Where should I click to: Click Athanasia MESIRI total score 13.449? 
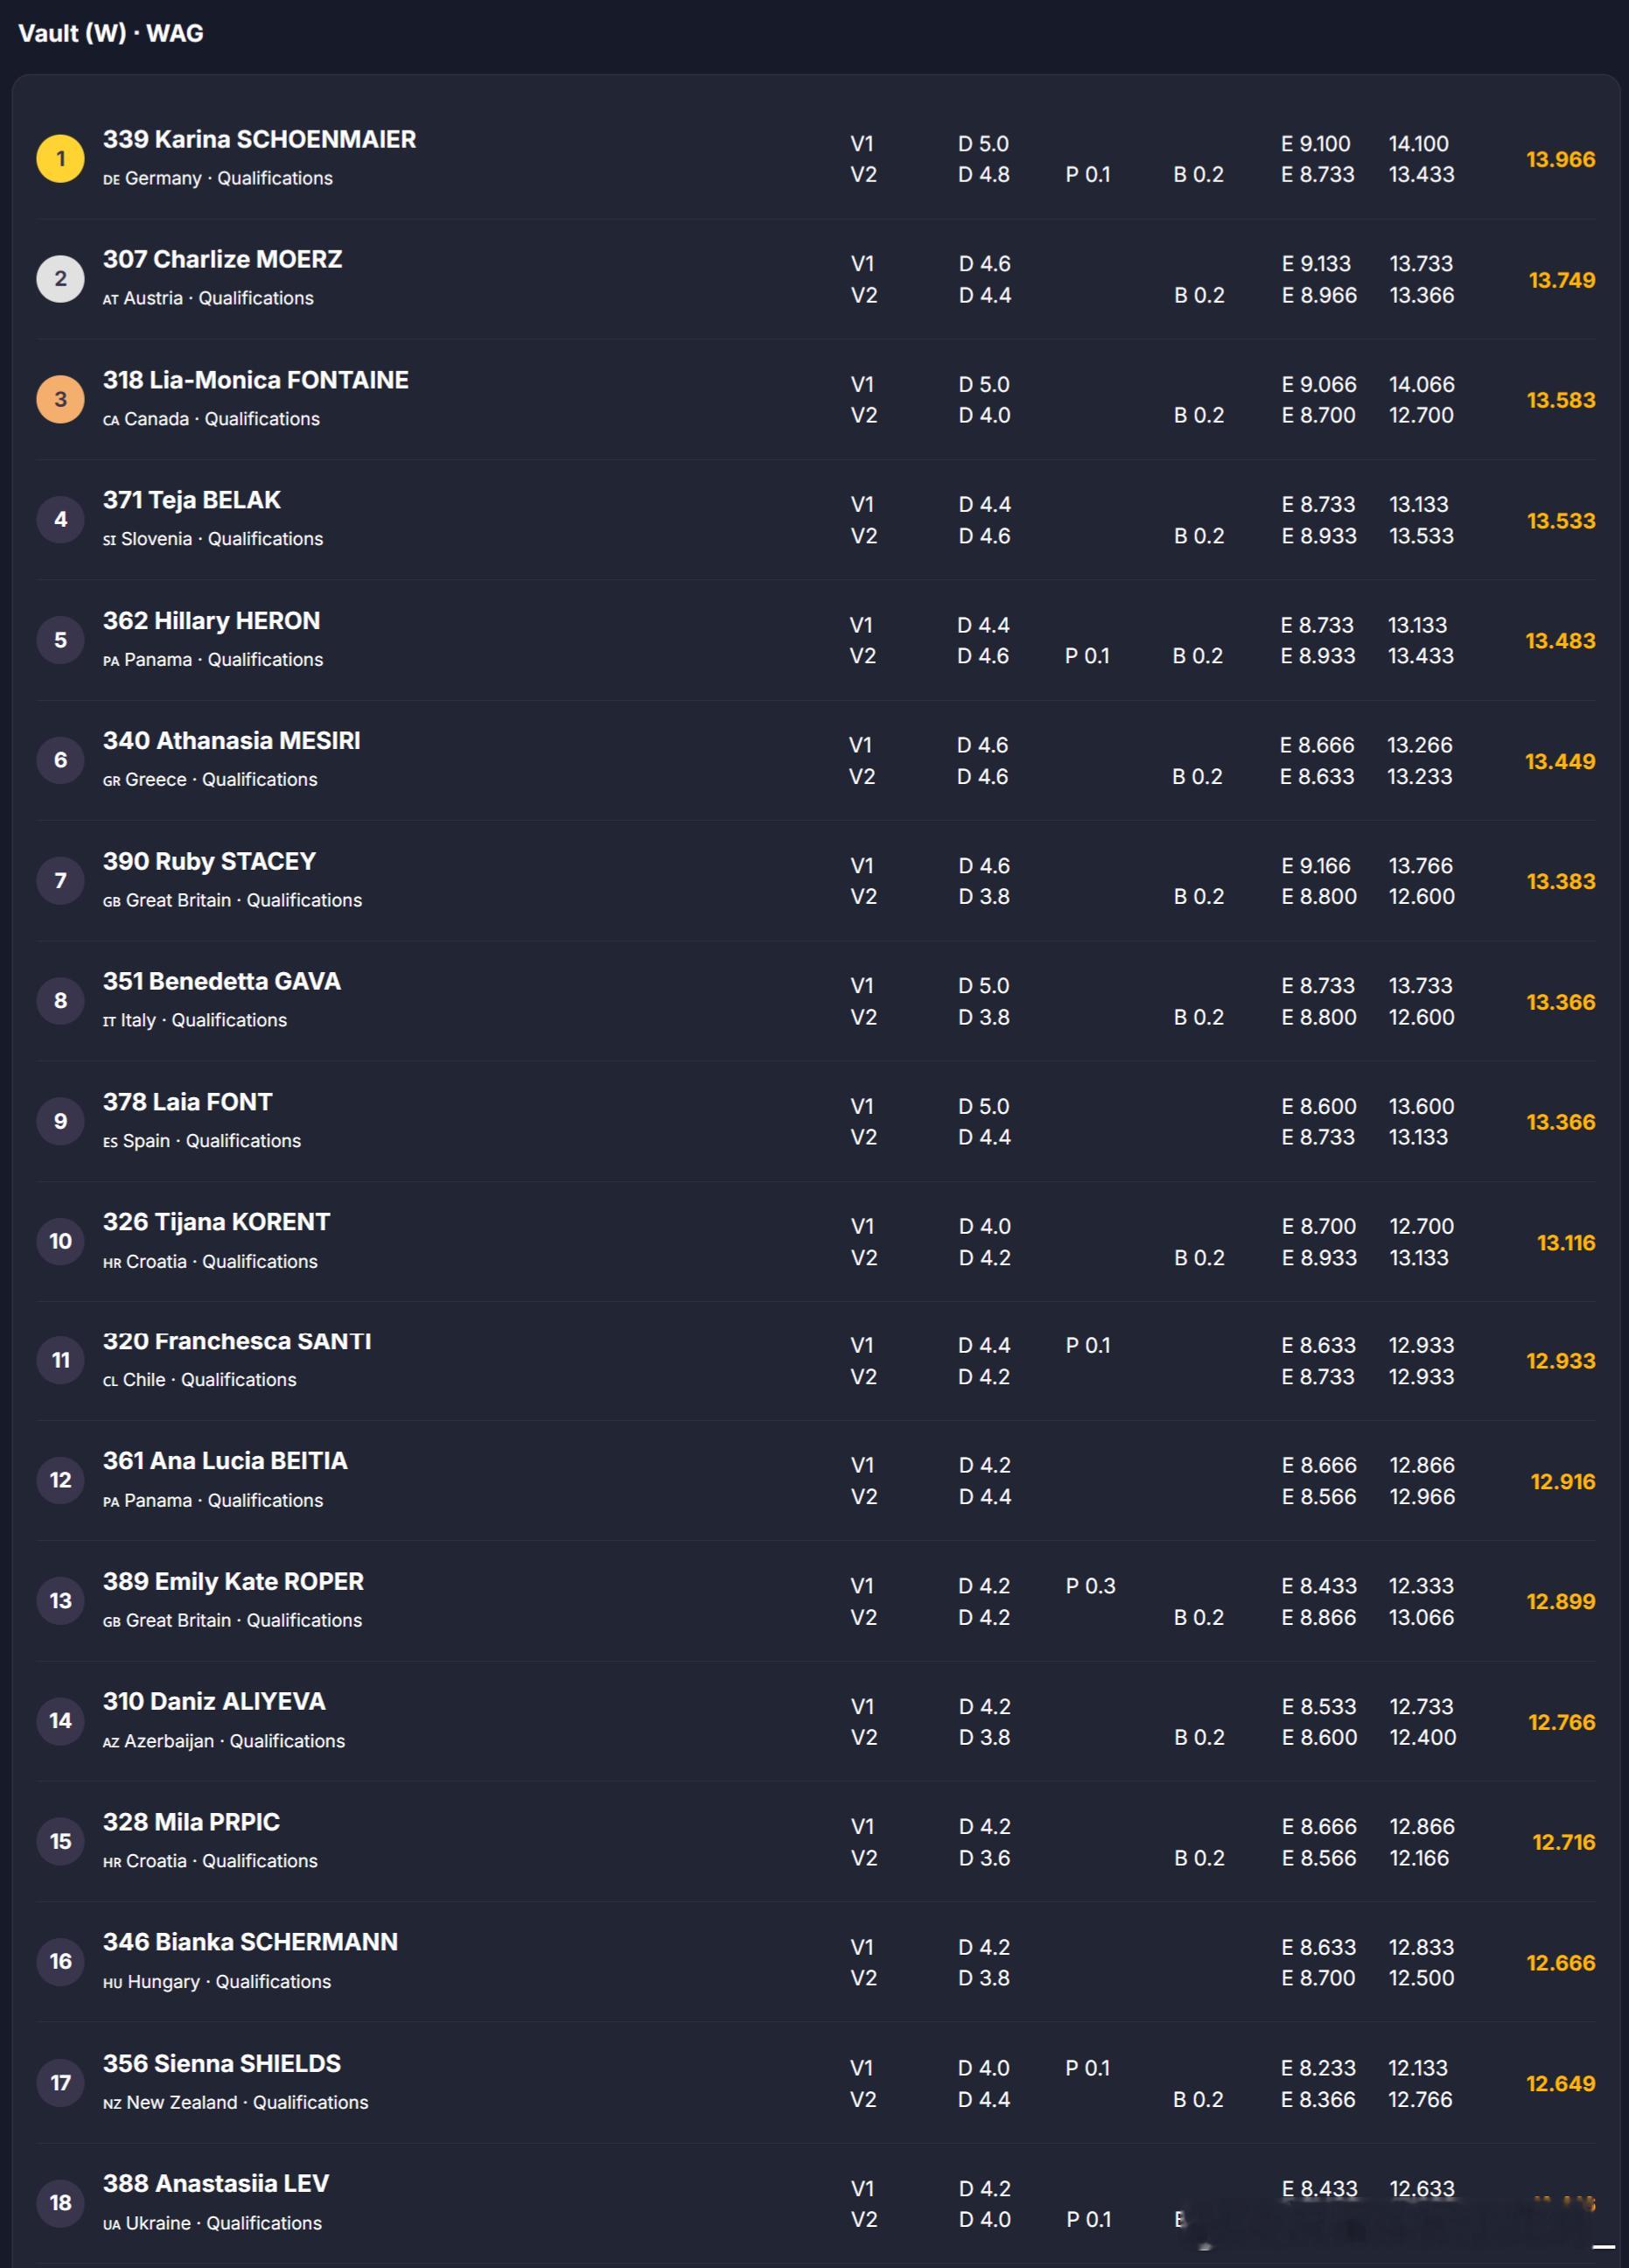(x=1559, y=762)
